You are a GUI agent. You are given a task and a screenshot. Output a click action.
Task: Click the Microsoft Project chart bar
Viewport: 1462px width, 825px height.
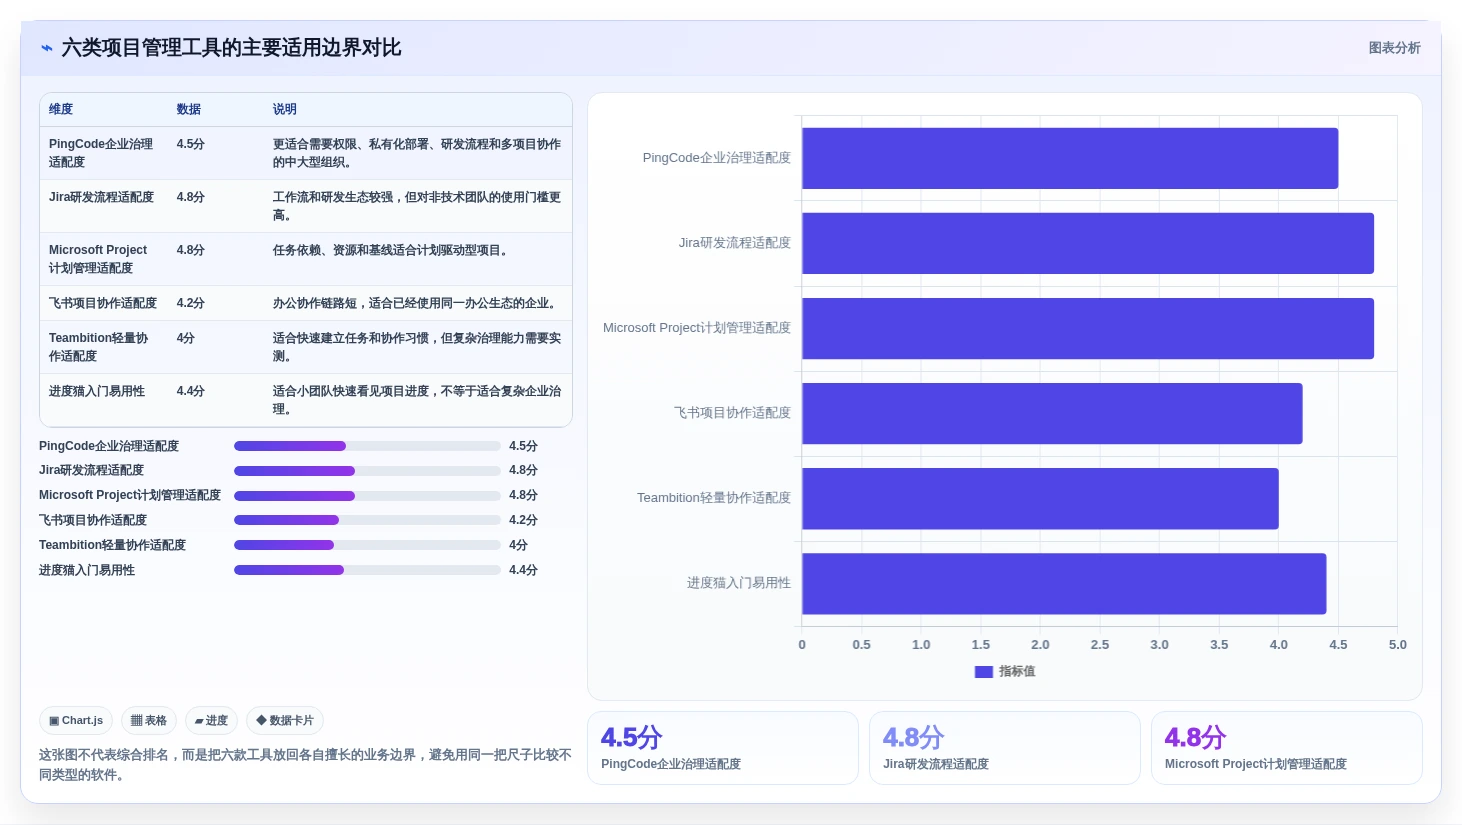(x=1088, y=328)
